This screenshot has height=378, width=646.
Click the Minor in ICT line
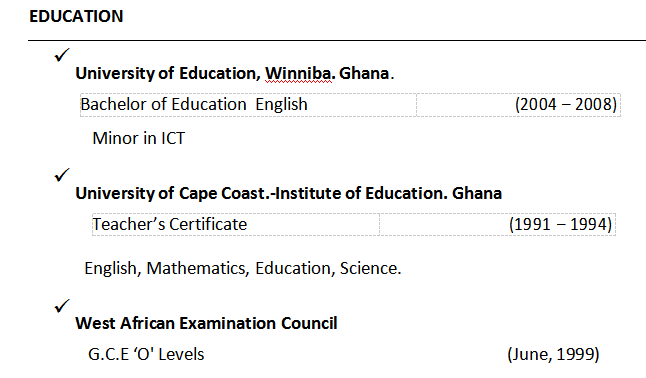pos(139,138)
